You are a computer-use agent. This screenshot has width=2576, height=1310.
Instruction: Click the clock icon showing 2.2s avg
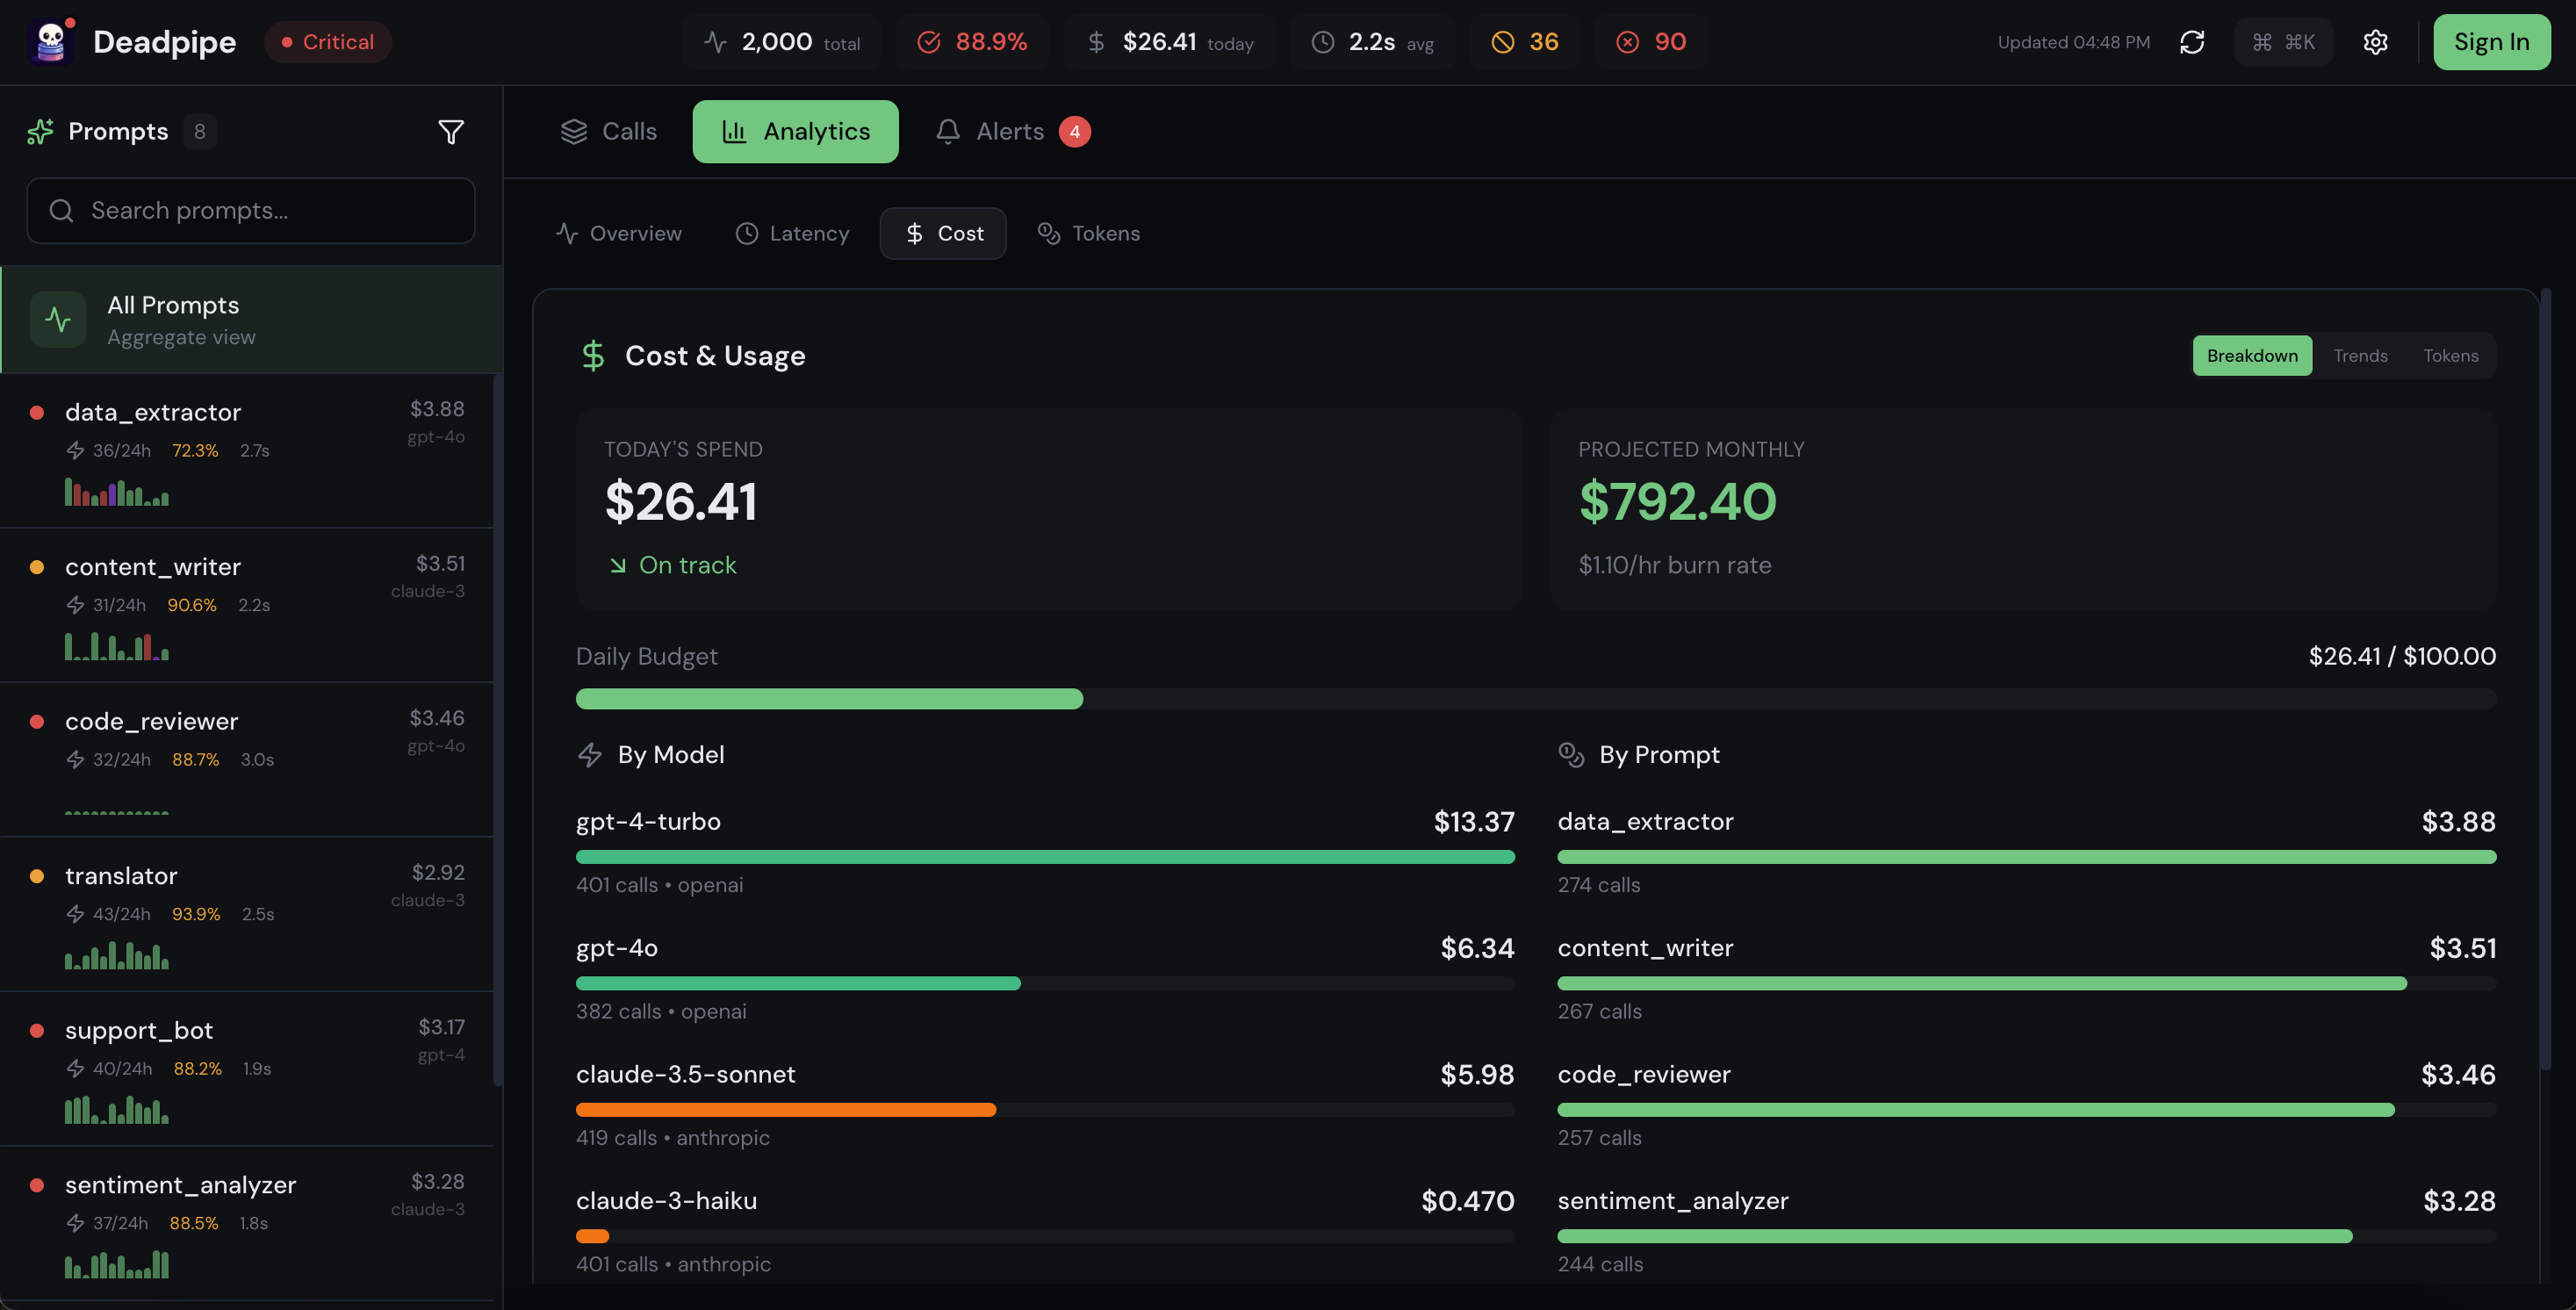pos(1322,42)
